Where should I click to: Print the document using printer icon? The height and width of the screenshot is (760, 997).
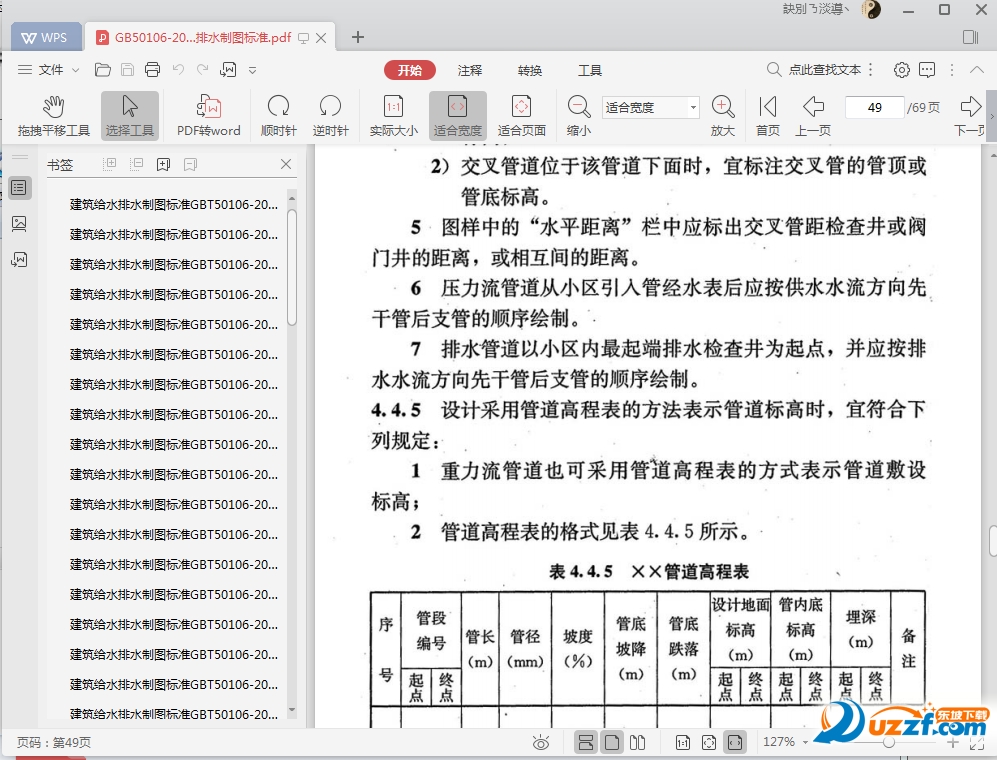point(153,70)
